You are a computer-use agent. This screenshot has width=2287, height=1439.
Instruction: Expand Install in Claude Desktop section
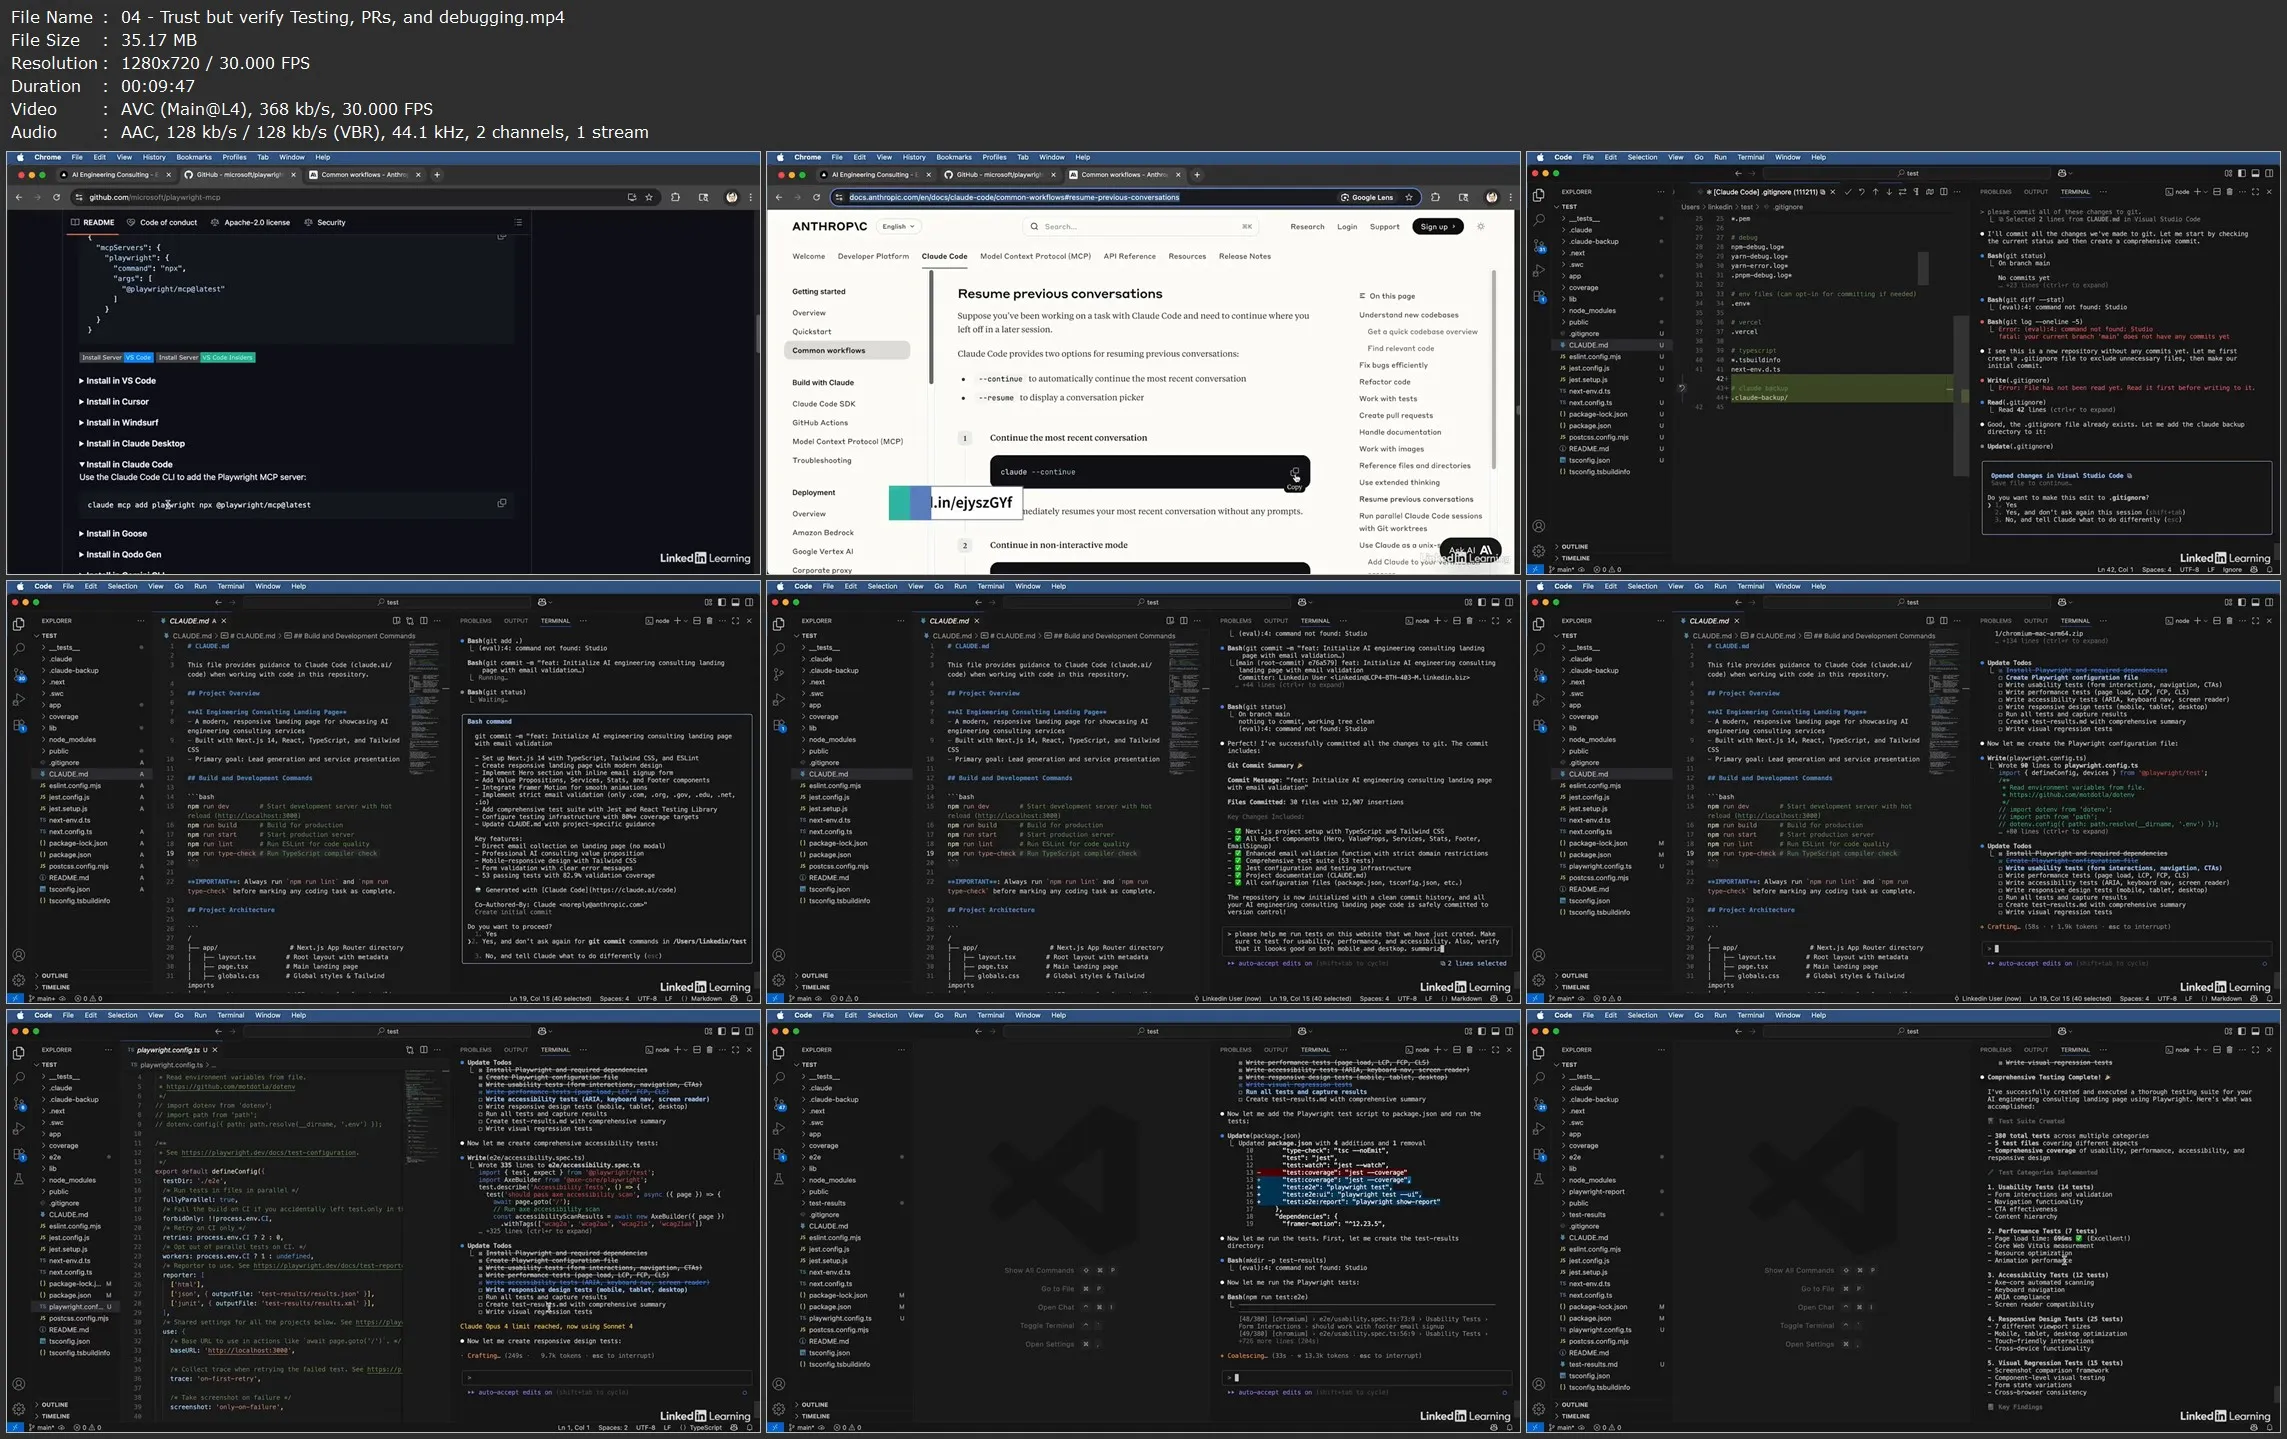(x=132, y=443)
